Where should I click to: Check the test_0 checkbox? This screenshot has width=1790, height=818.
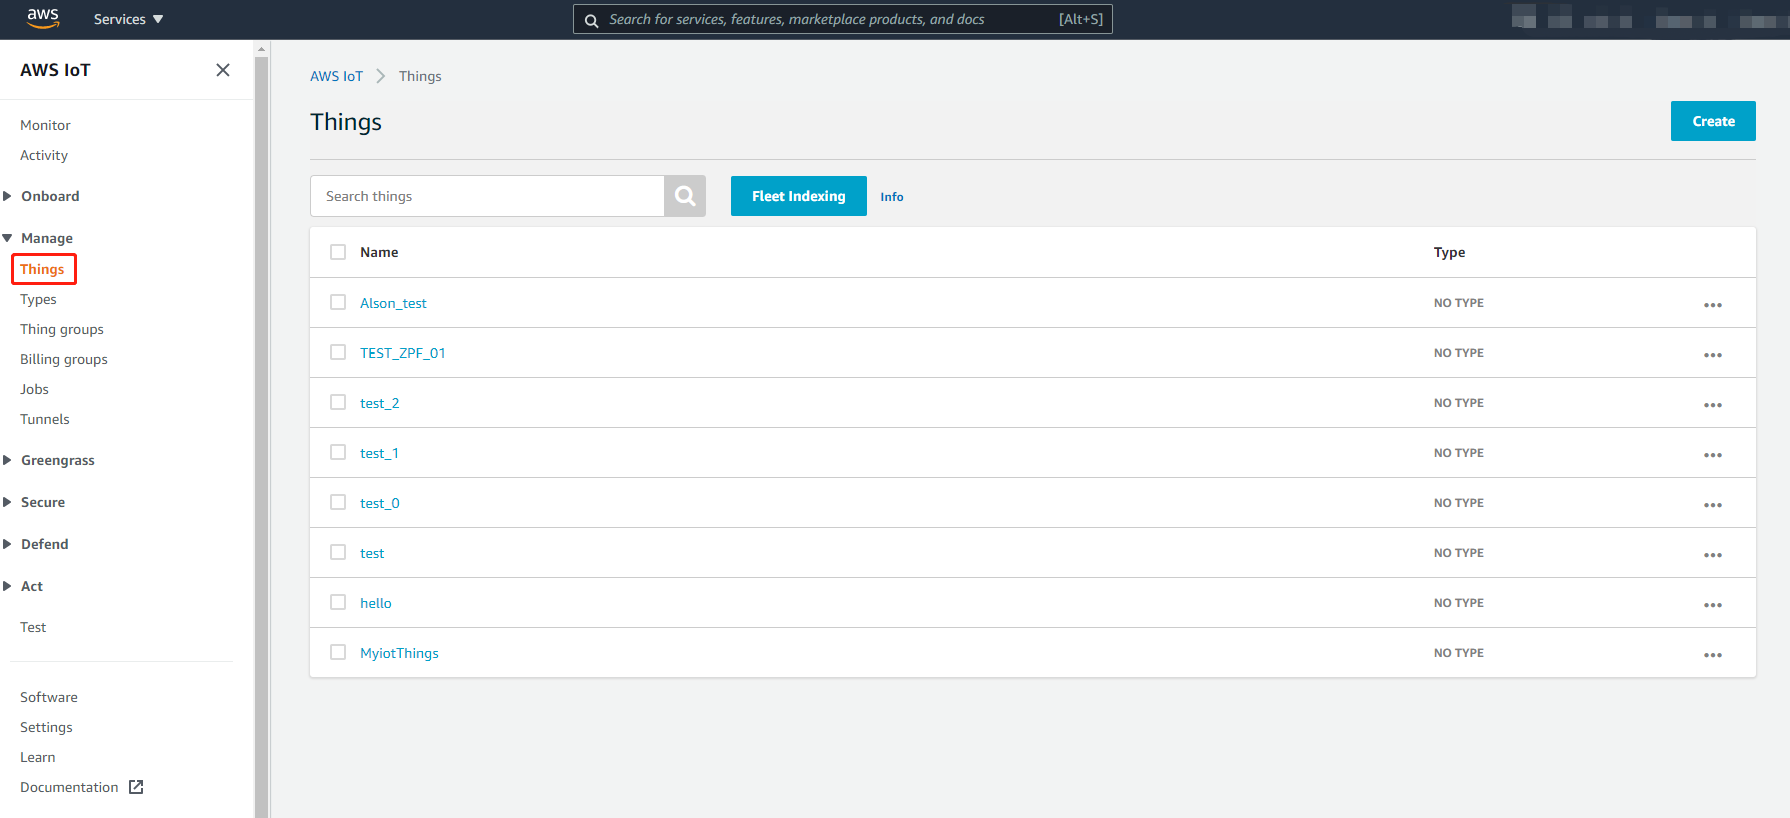click(338, 502)
